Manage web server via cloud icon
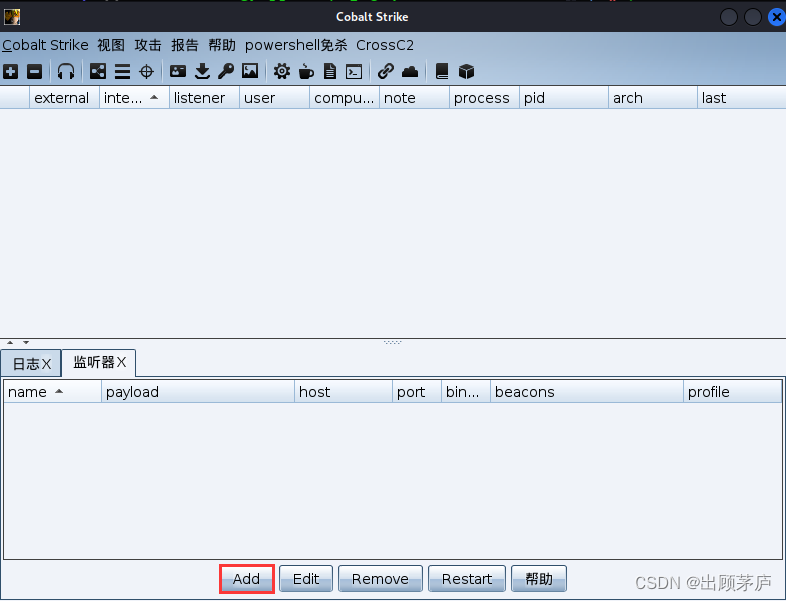Screen dimensions: 786x601 [410, 72]
